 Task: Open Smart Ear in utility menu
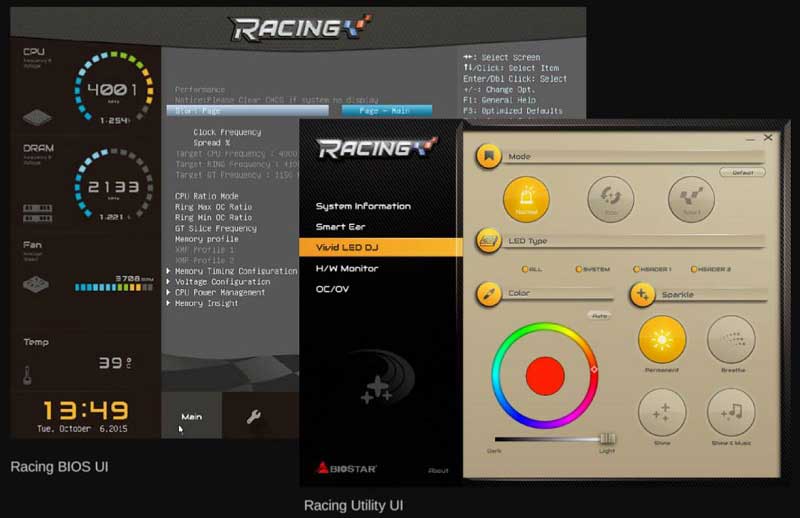(x=340, y=227)
